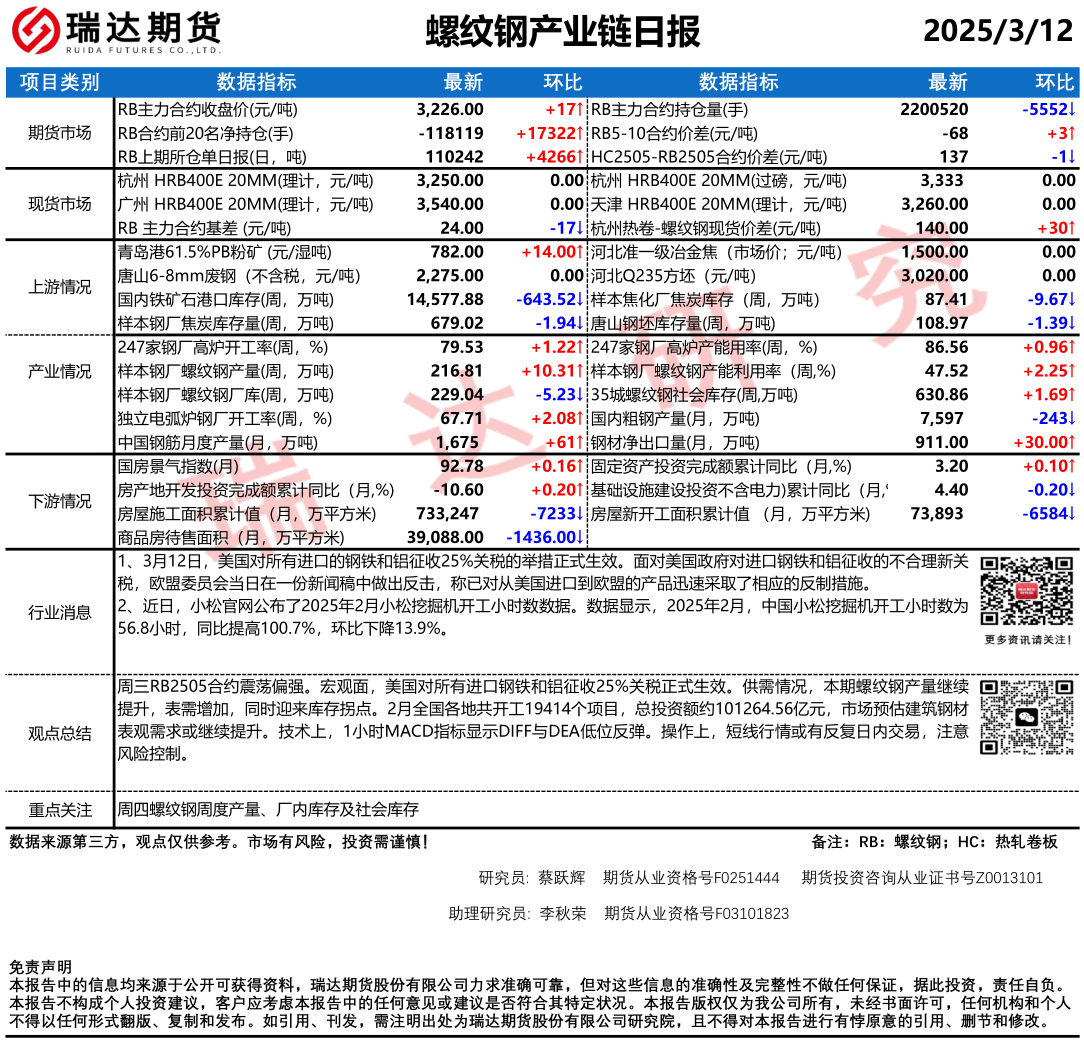This screenshot has height=1042, width=1084.
Task: Click assistant researcher name 李秋荣
Action: (563, 914)
